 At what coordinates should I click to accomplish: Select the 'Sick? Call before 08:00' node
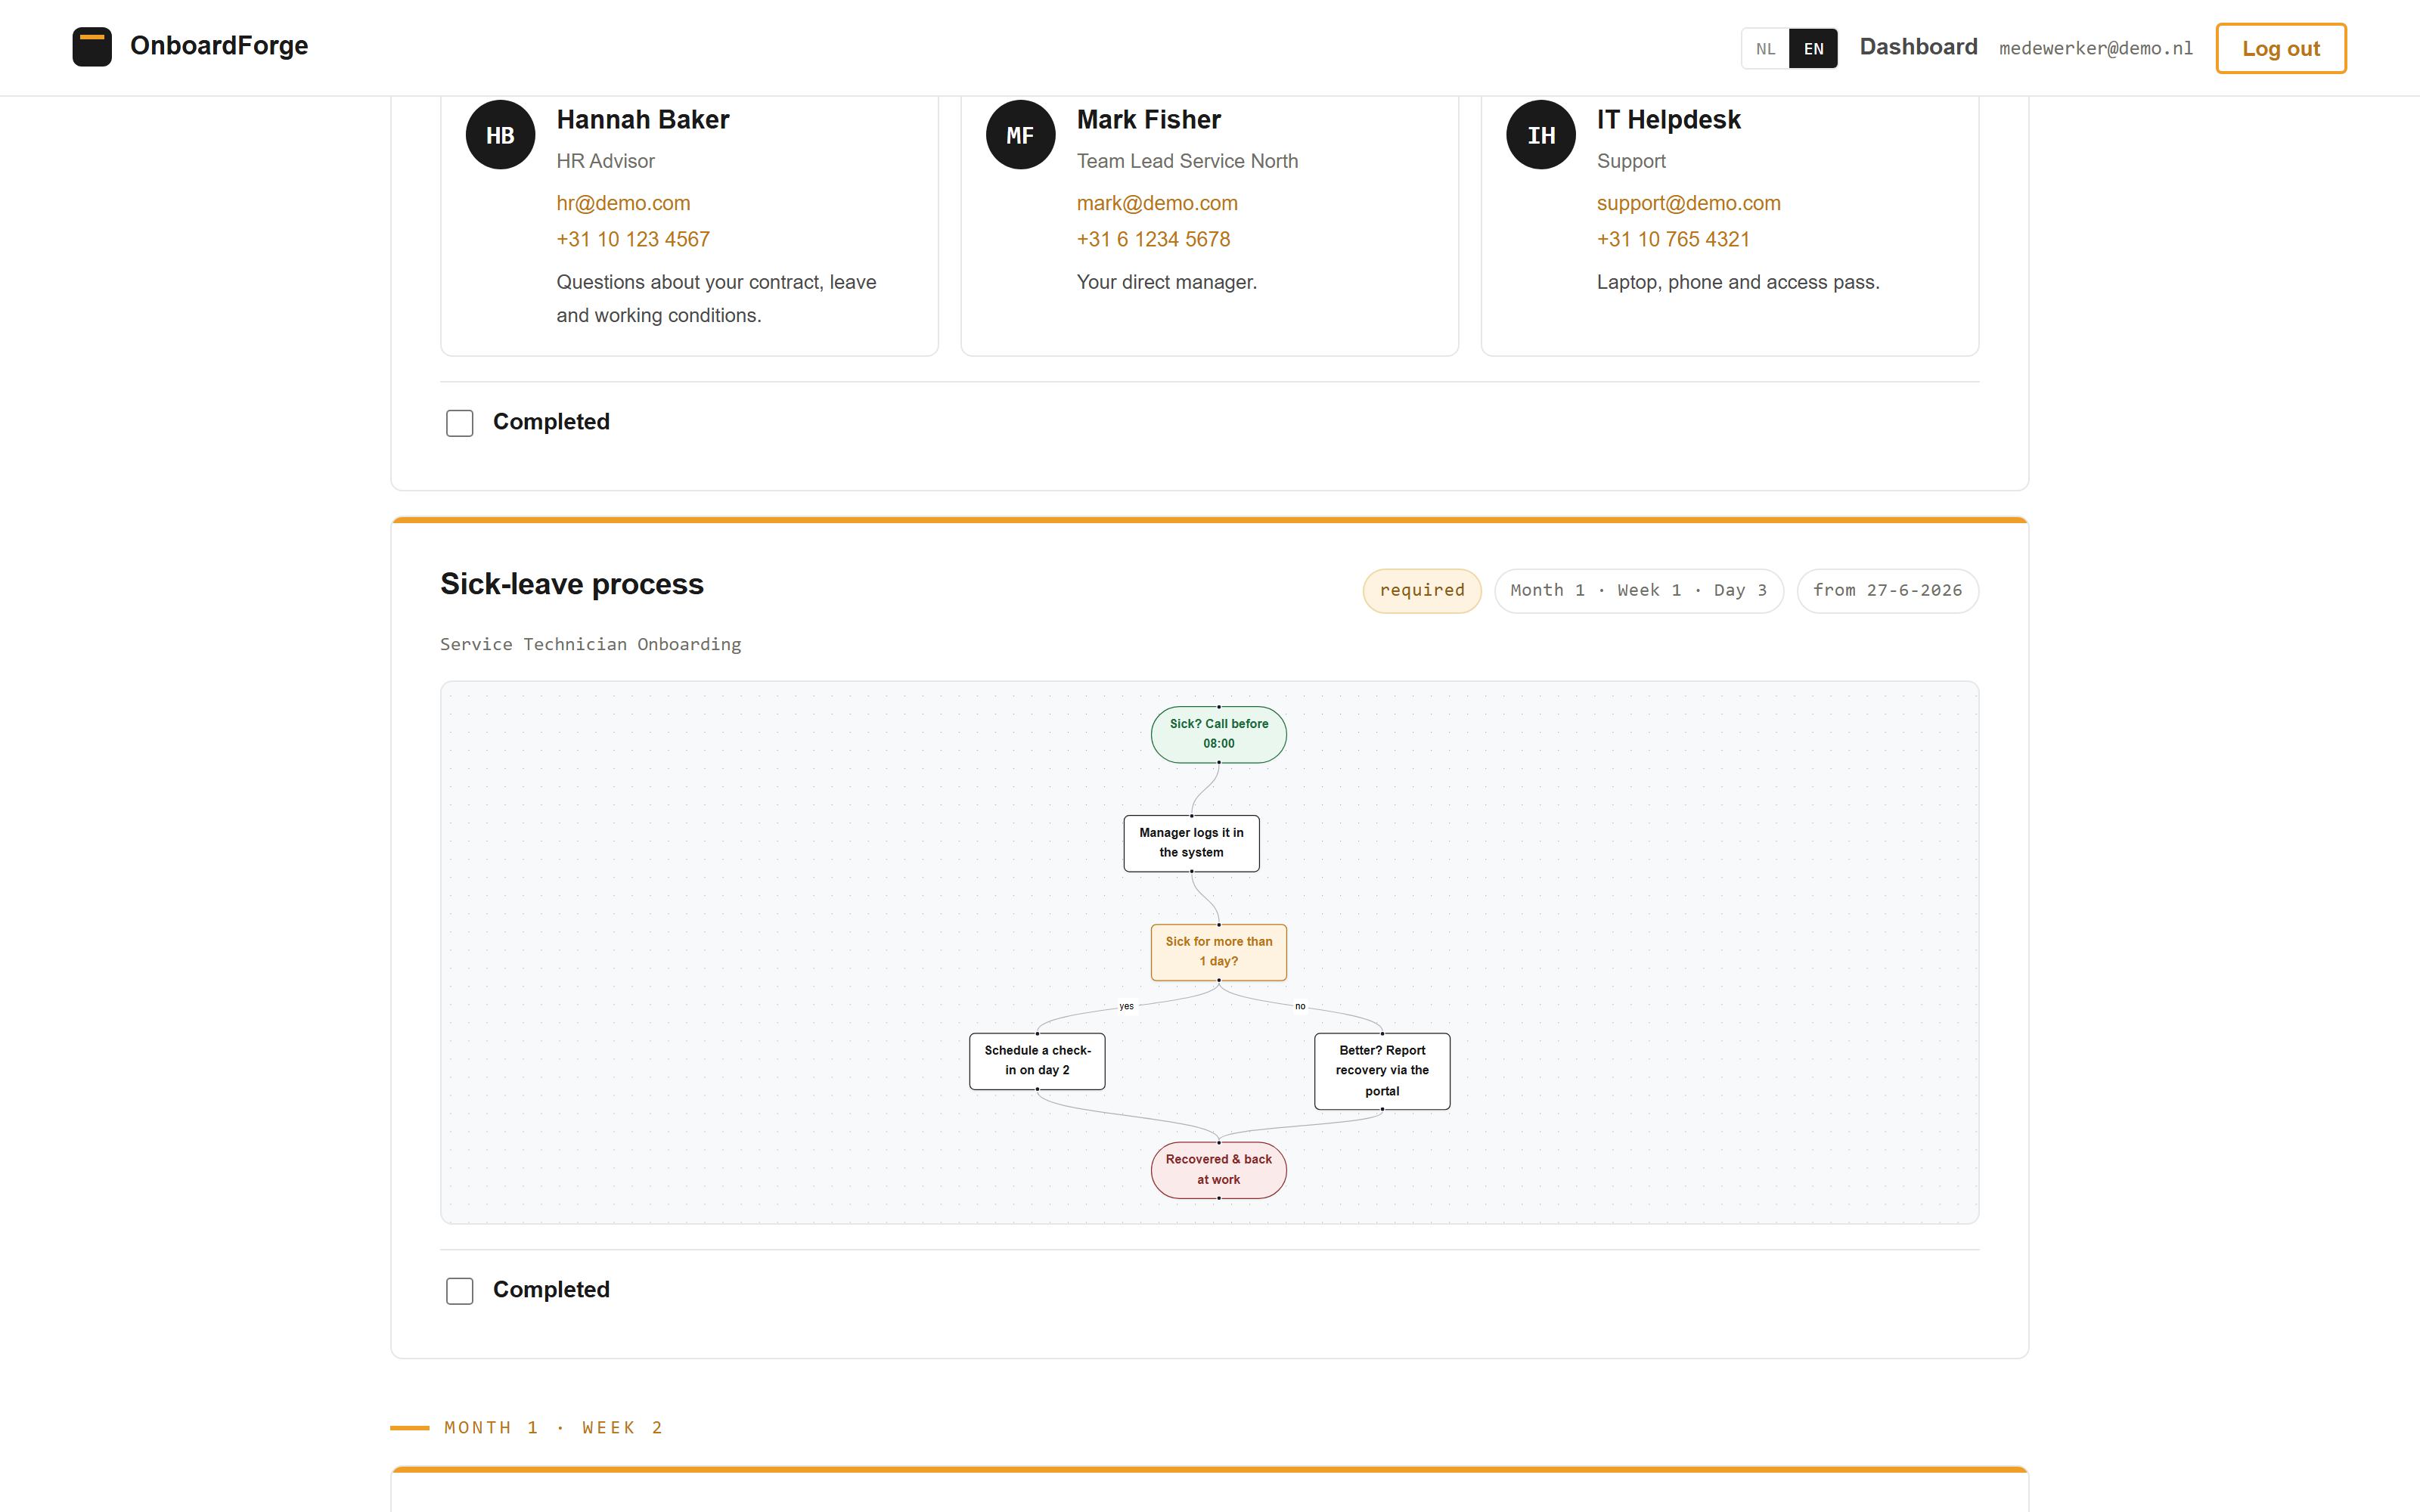point(1218,734)
